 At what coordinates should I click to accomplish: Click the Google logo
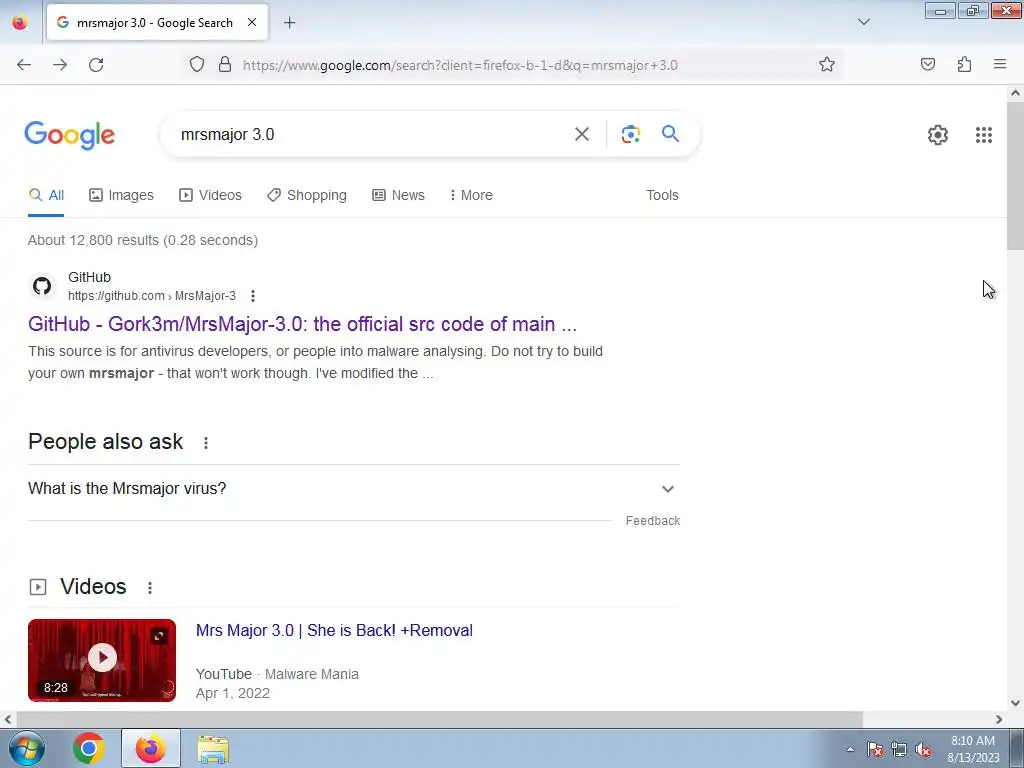tap(70, 136)
